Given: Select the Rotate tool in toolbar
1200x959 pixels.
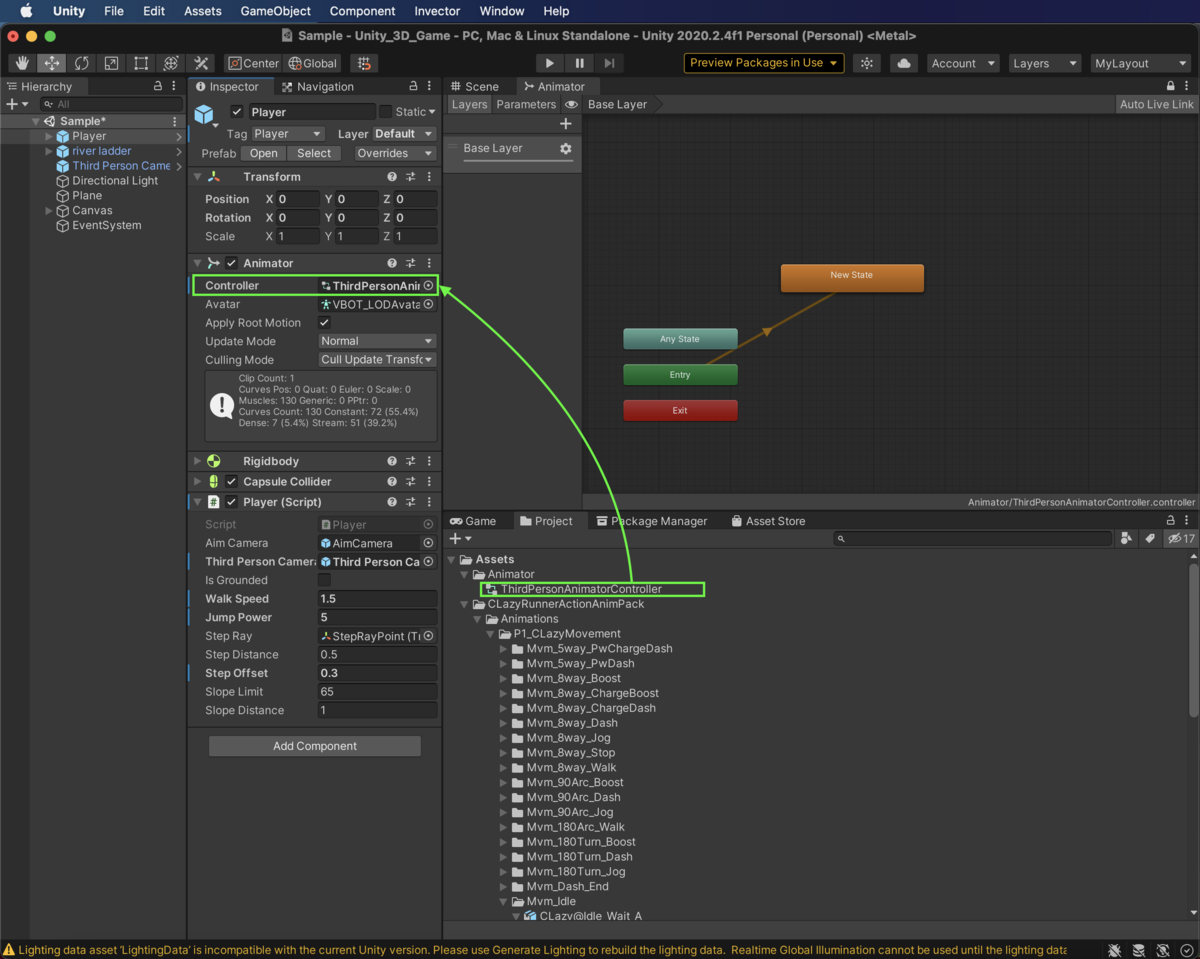Looking at the screenshot, I should pos(82,63).
